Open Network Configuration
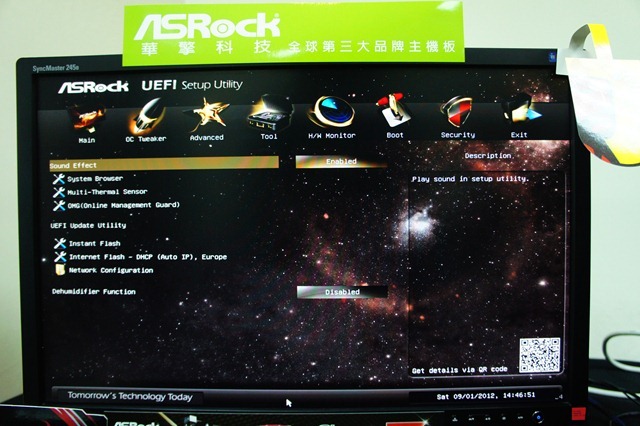Image resolution: width=640 pixels, height=426 pixels. tap(111, 270)
